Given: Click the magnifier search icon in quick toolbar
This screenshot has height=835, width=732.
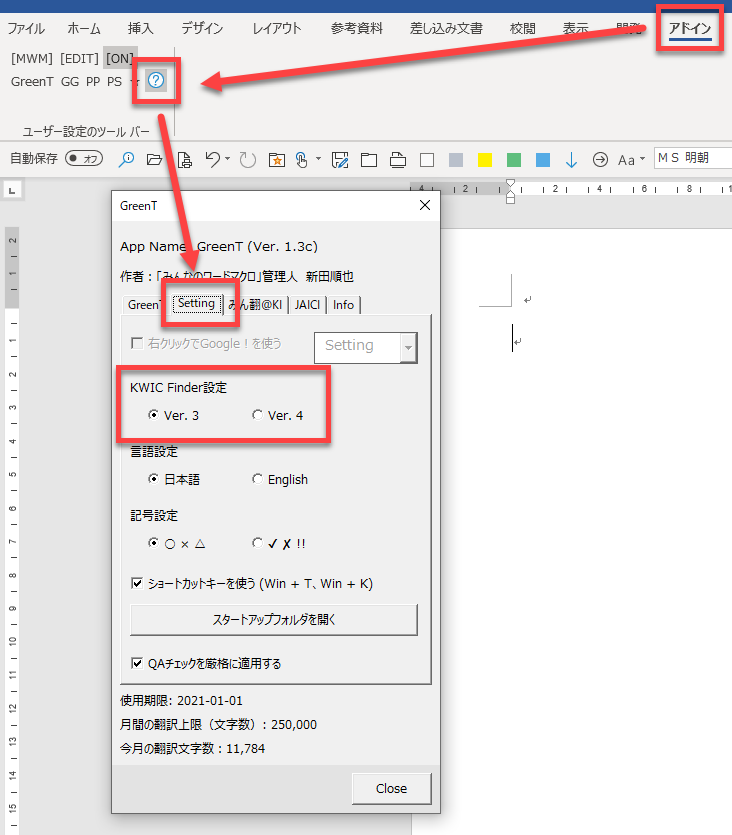Looking at the screenshot, I should point(127,159).
